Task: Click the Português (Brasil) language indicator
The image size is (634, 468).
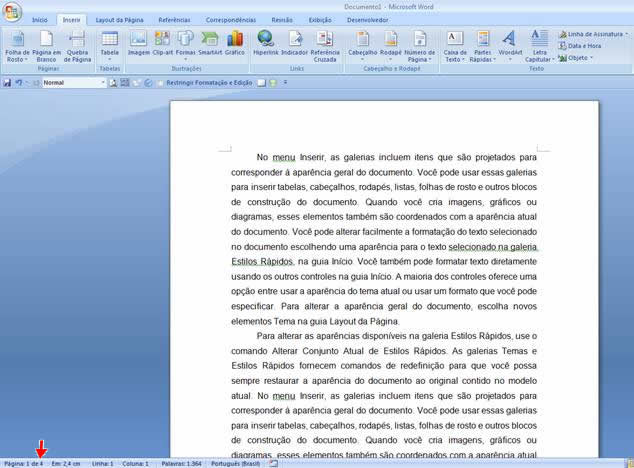Action: coord(235,464)
